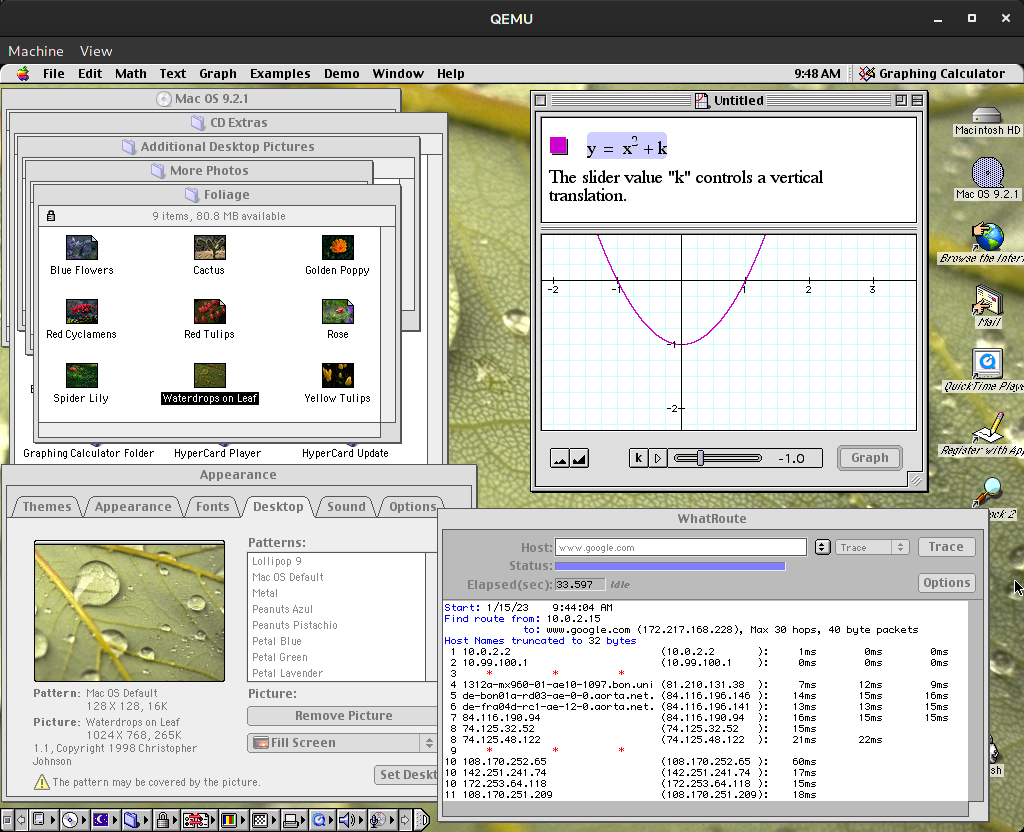Open the Graph menu

217,74
